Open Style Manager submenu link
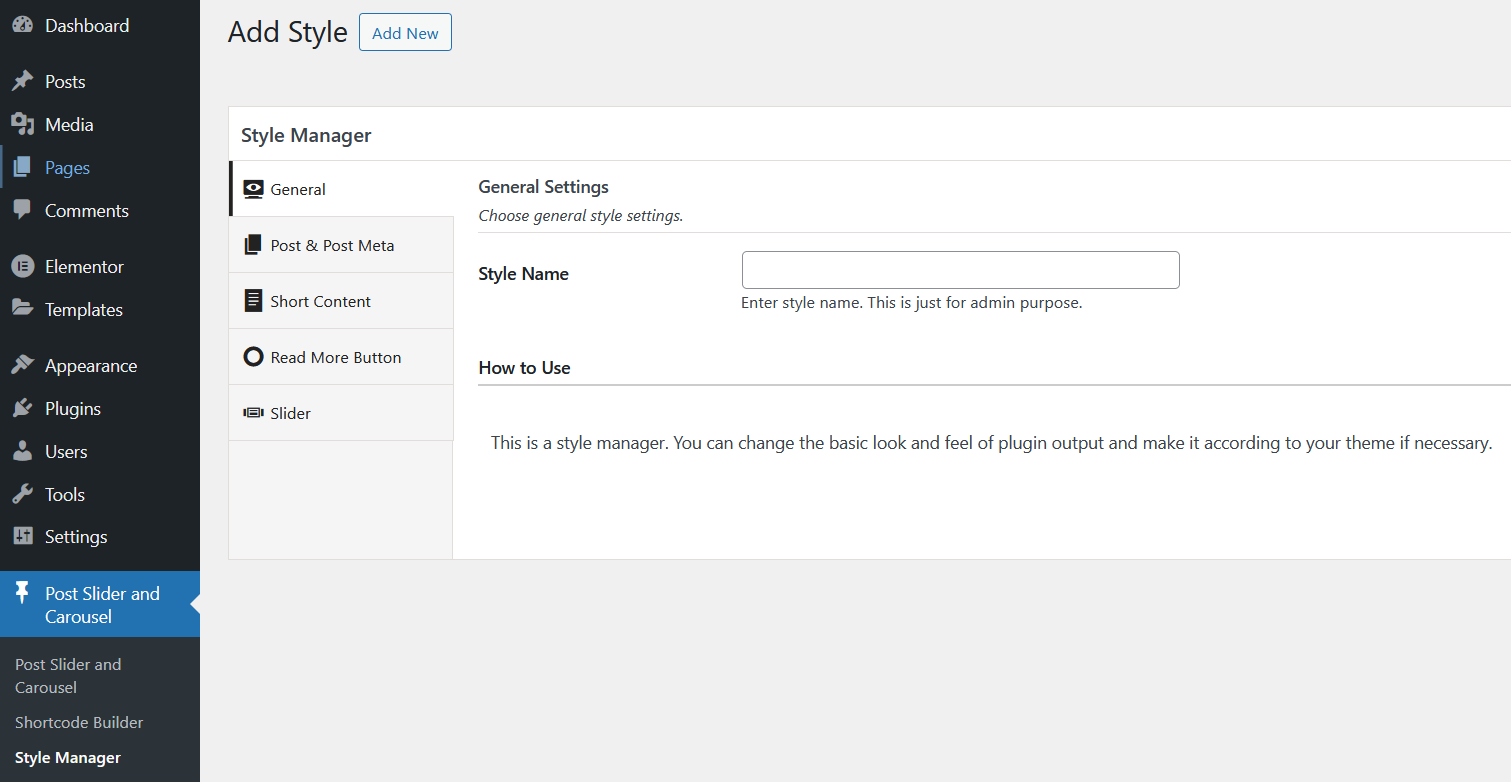 [68, 758]
